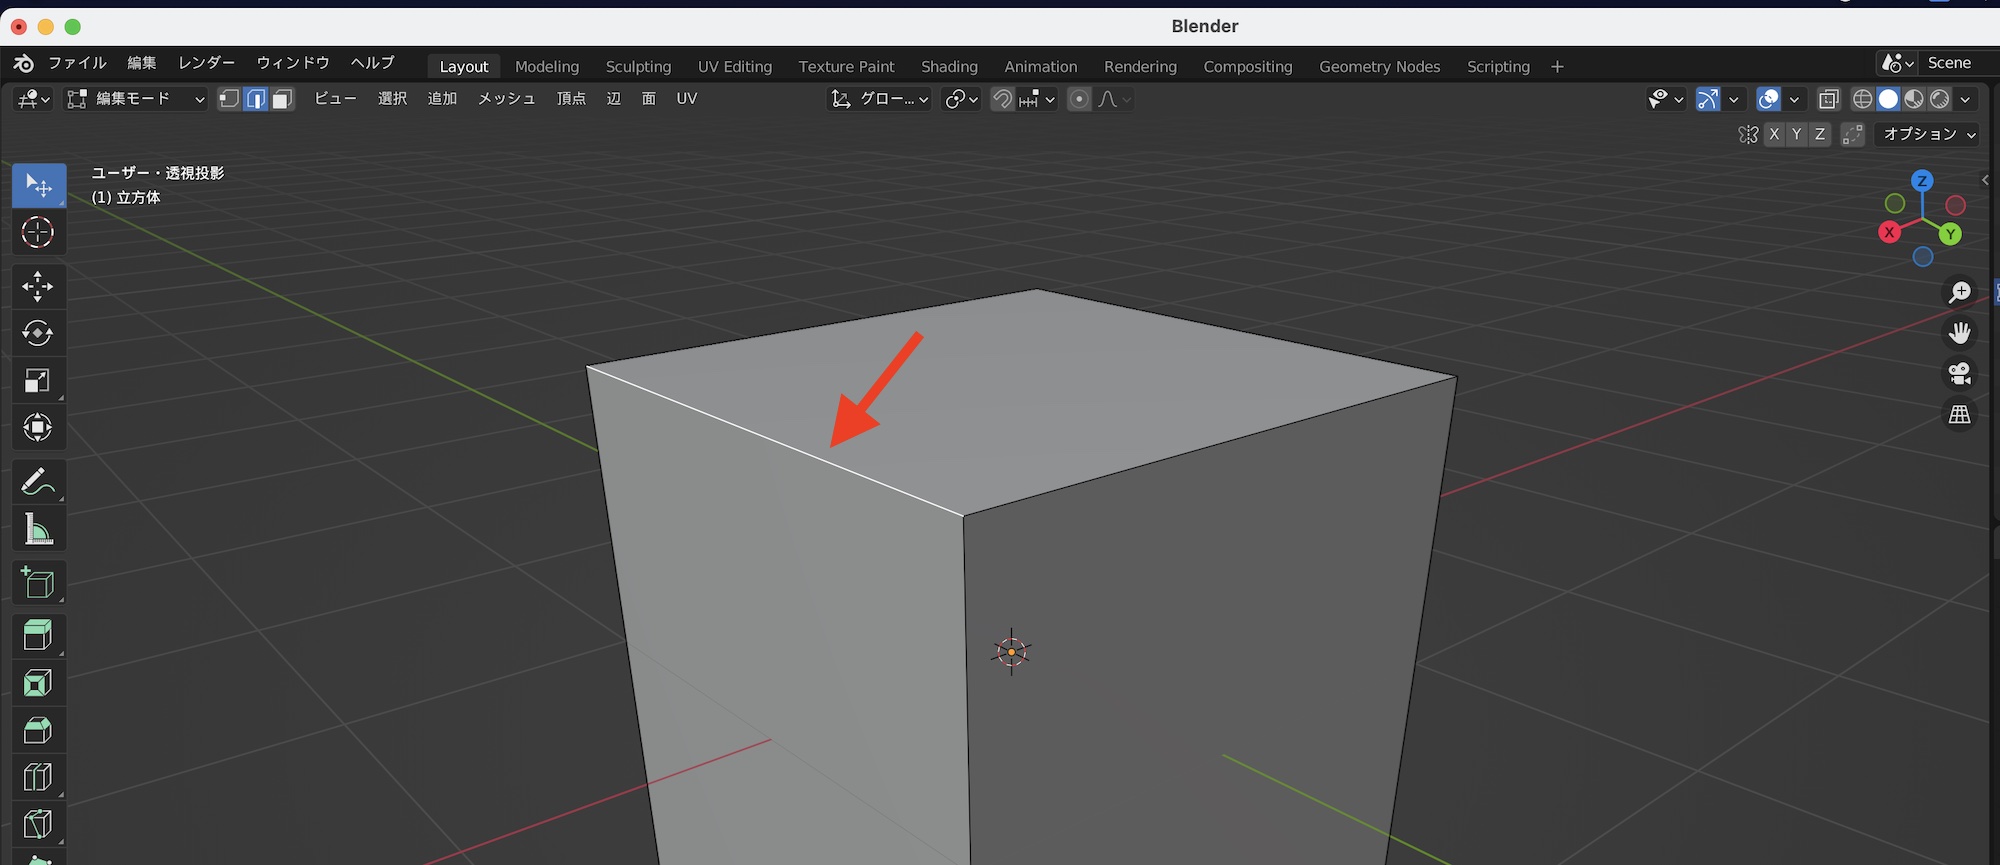The image size is (2000, 865).
Task: Enable vertex select mode
Action: click(x=229, y=99)
